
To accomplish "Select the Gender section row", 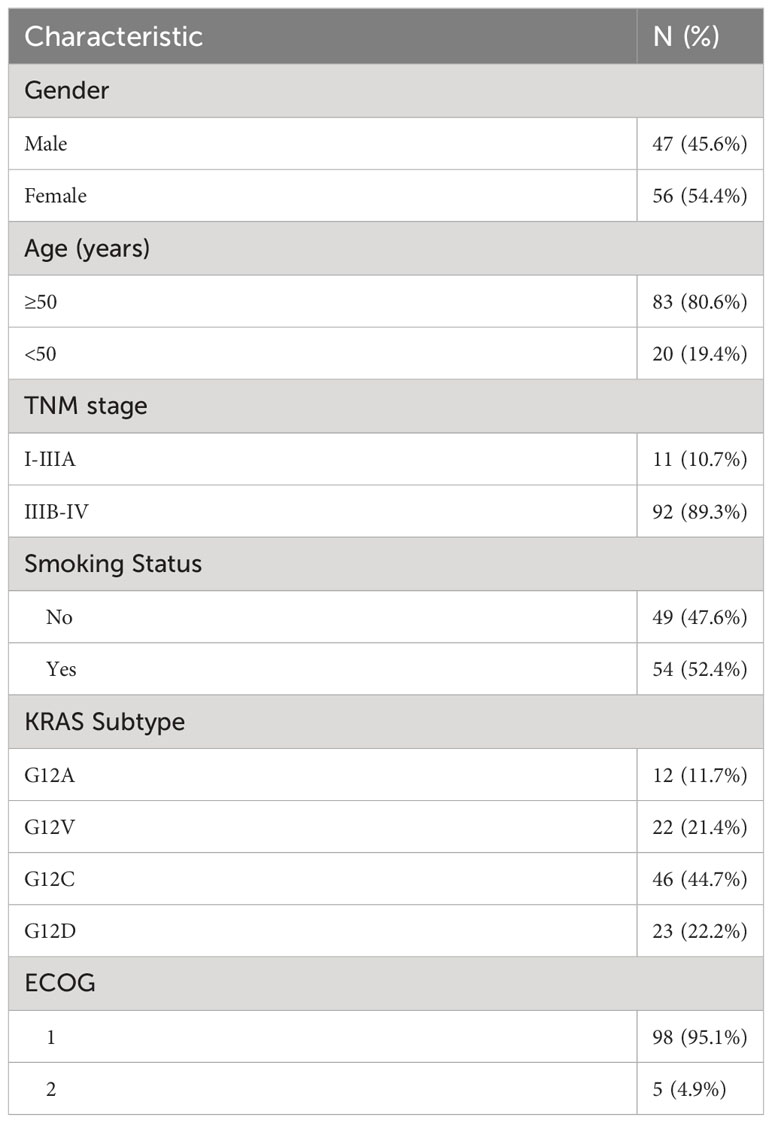I will (x=386, y=90).
